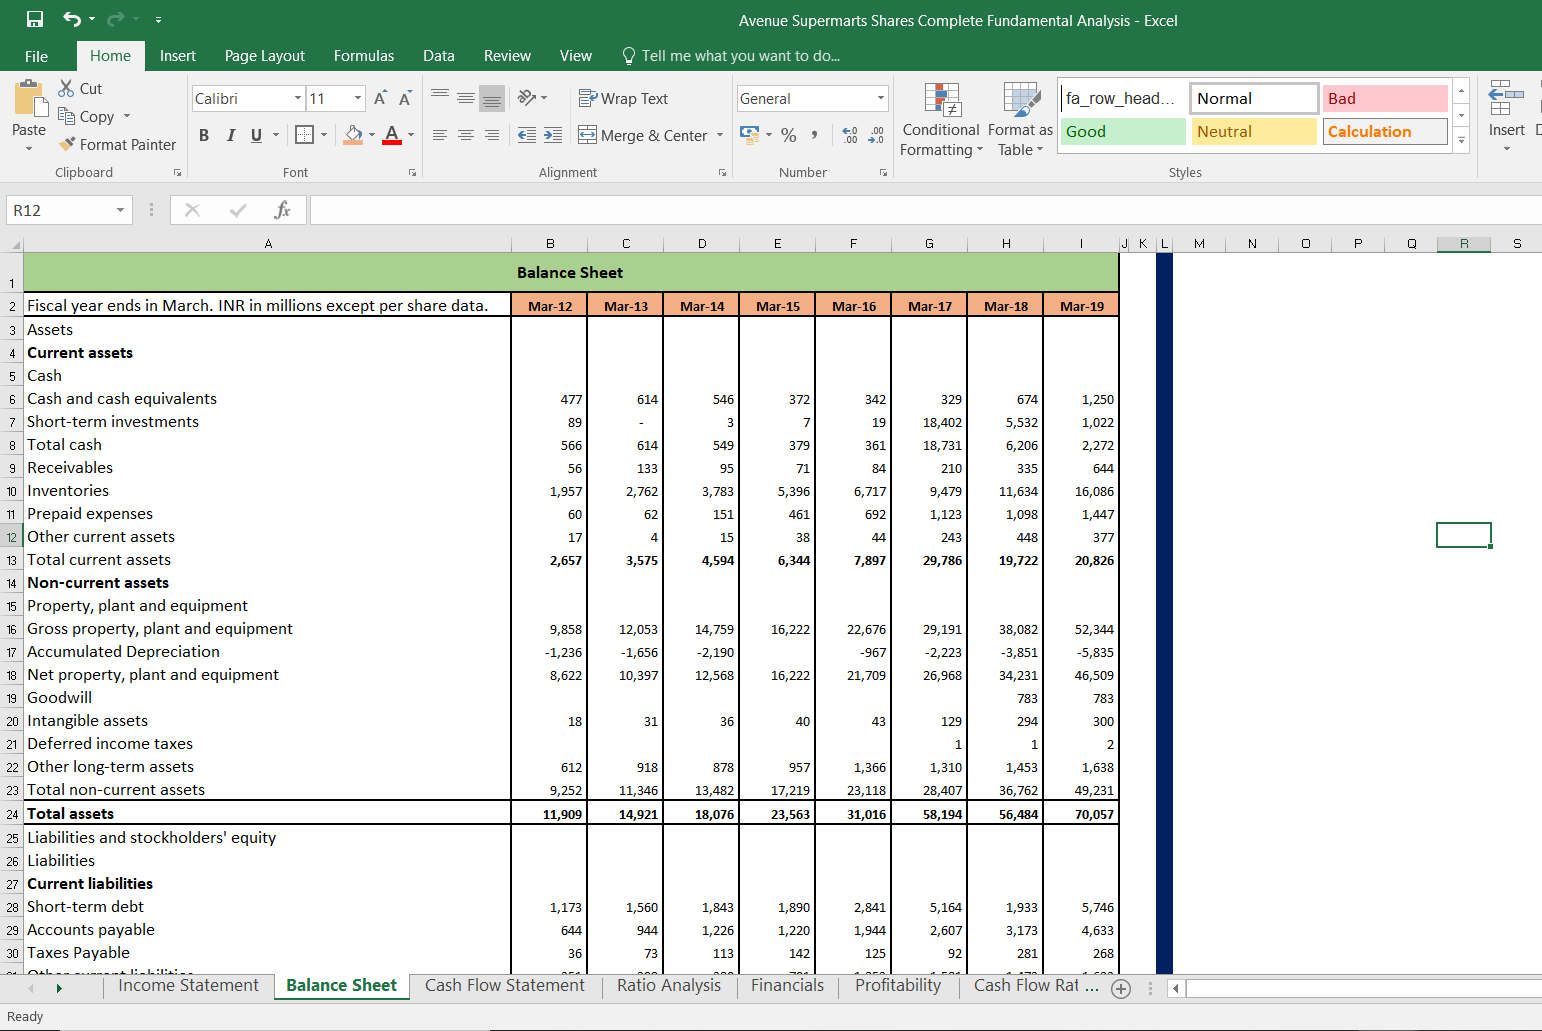Screen dimensions: 1542x1031
Task: Open Conditional Formatting menu
Action: [940, 120]
